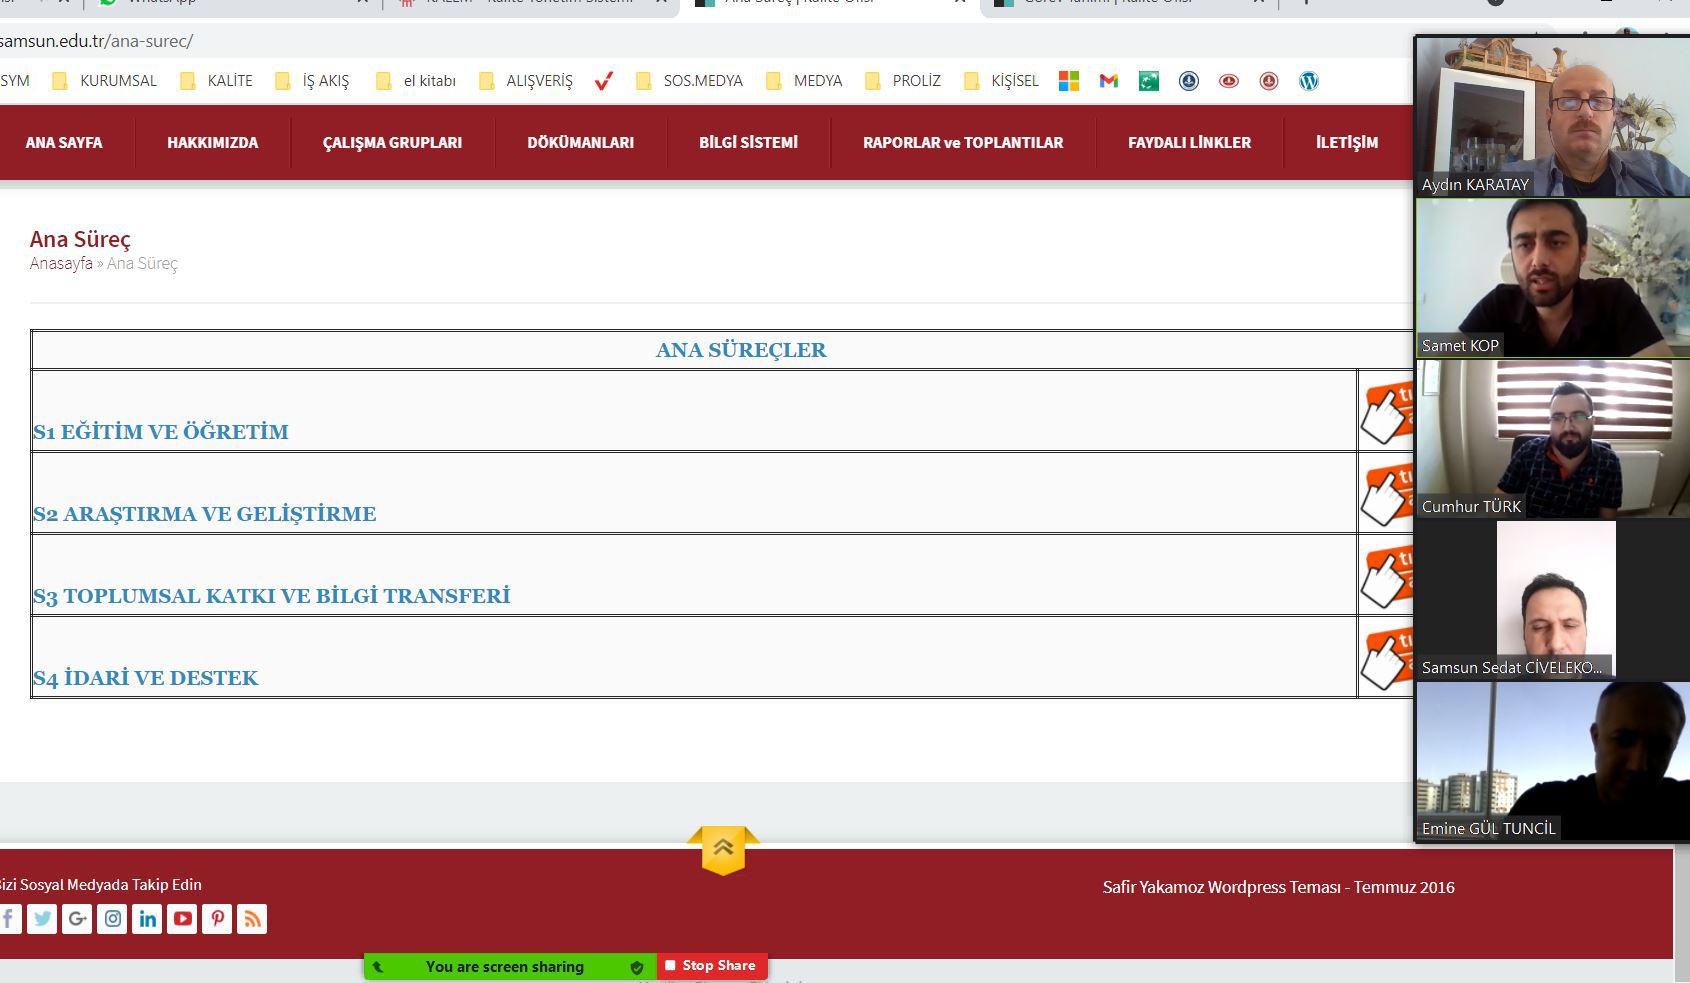The width and height of the screenshot is (1690, 983).
Task: Click Safir Yakamoz Wordpress Teması footer text
Action: pyautogui.click(x=1278, y=887)
